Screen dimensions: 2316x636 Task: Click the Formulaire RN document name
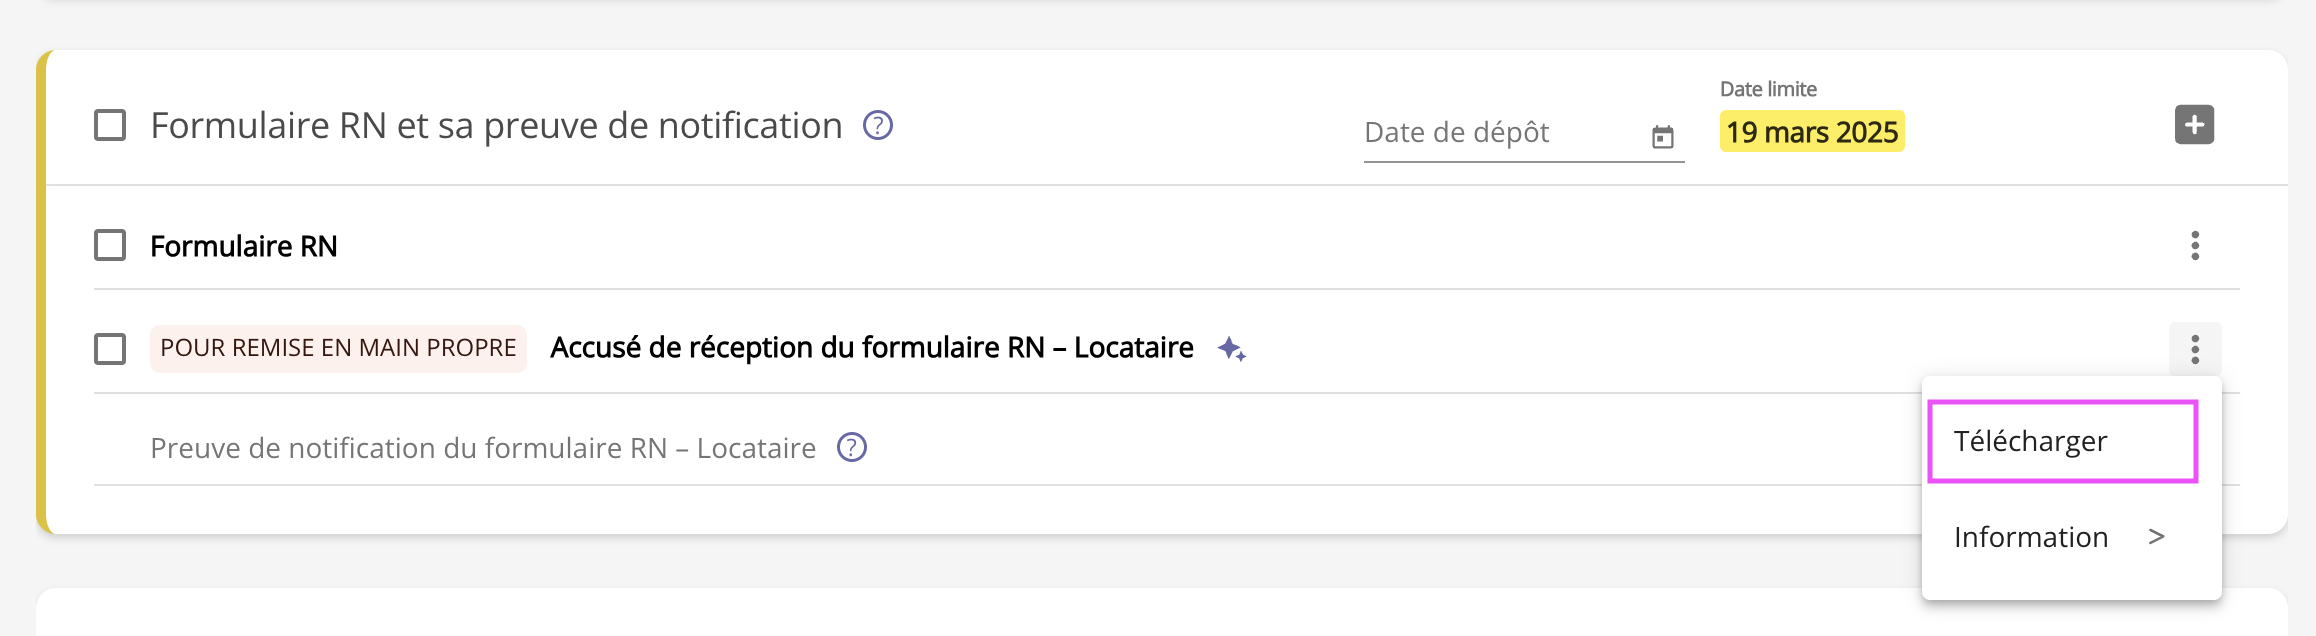(243, 246)
